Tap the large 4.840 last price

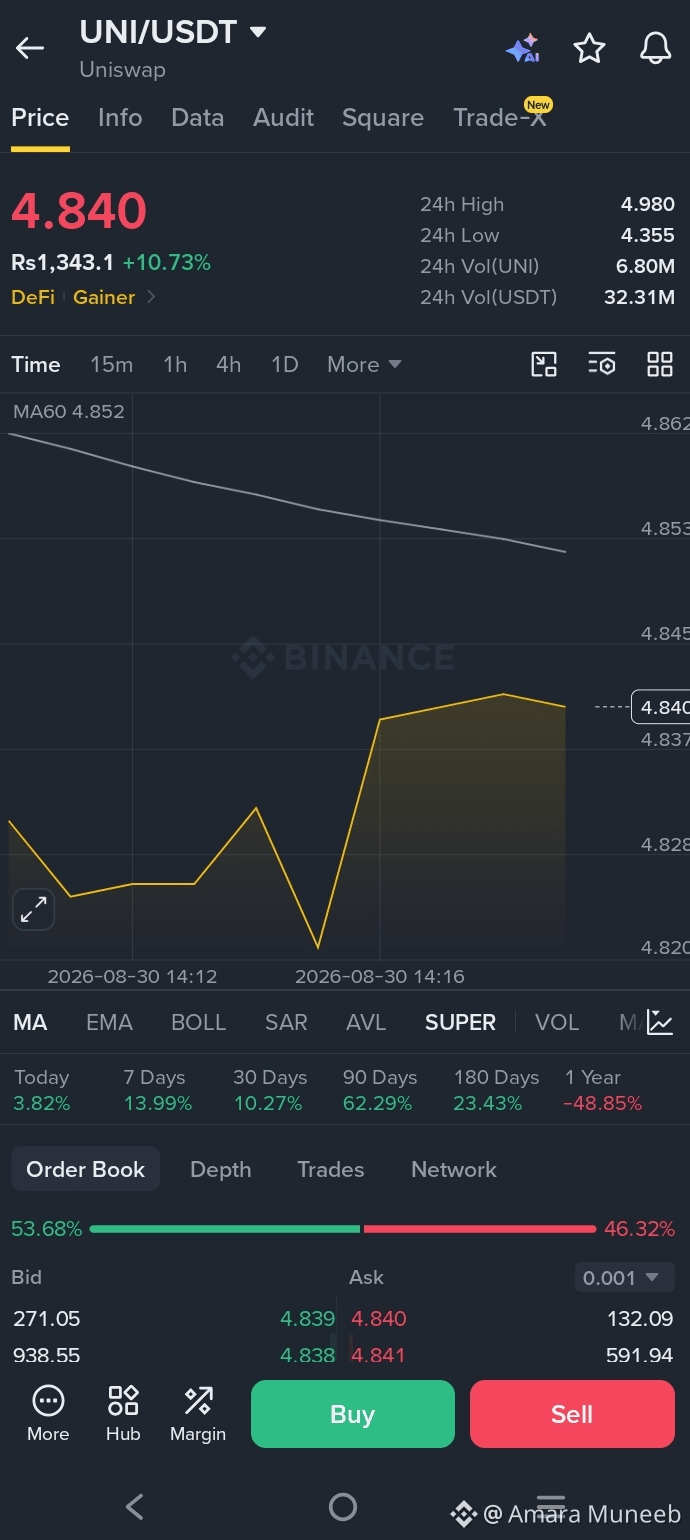[79, 211]
